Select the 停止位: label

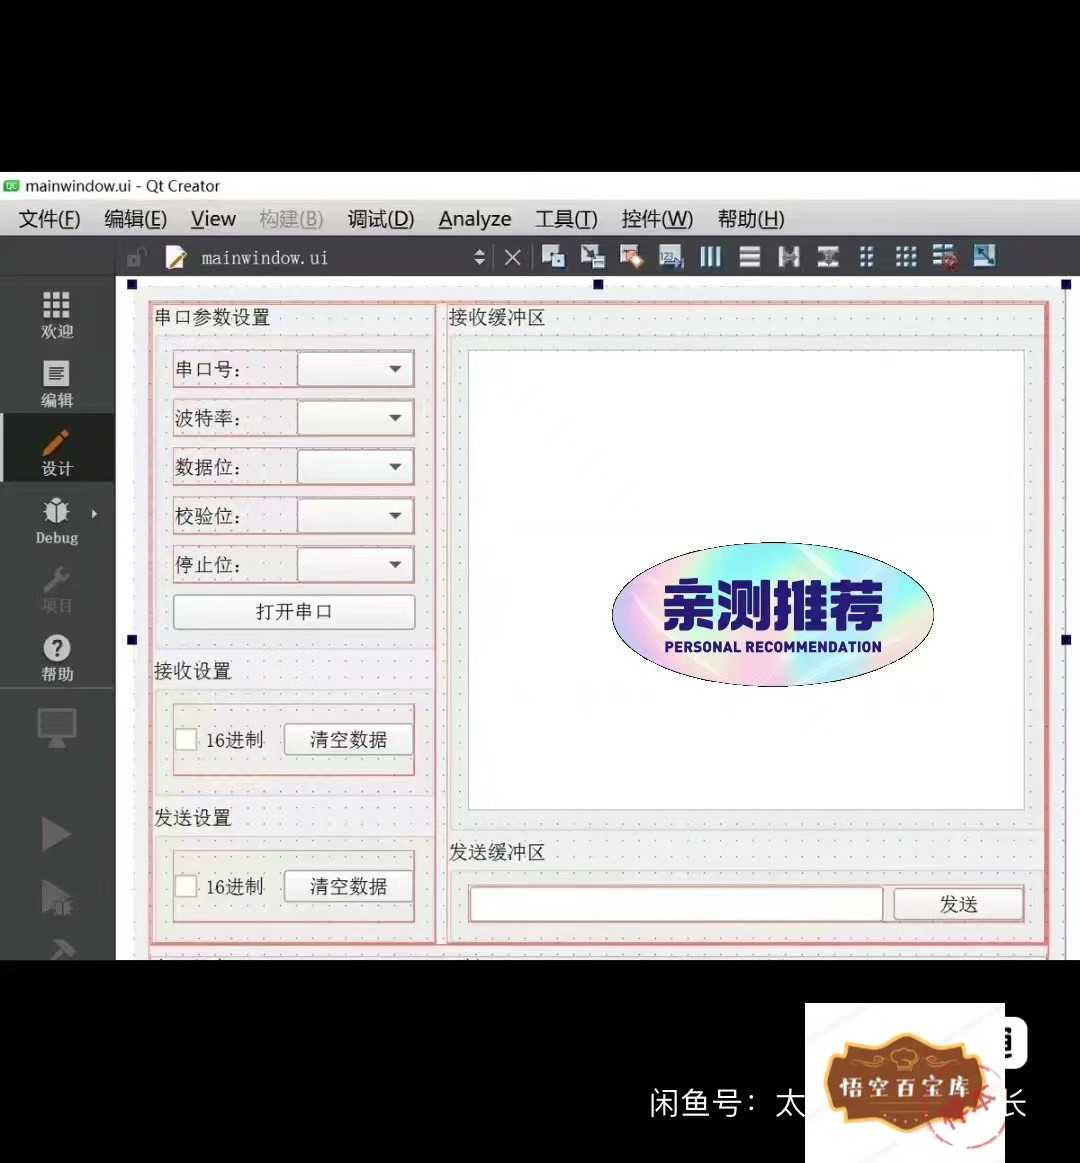pyautogui.click(x=208, y=565)
